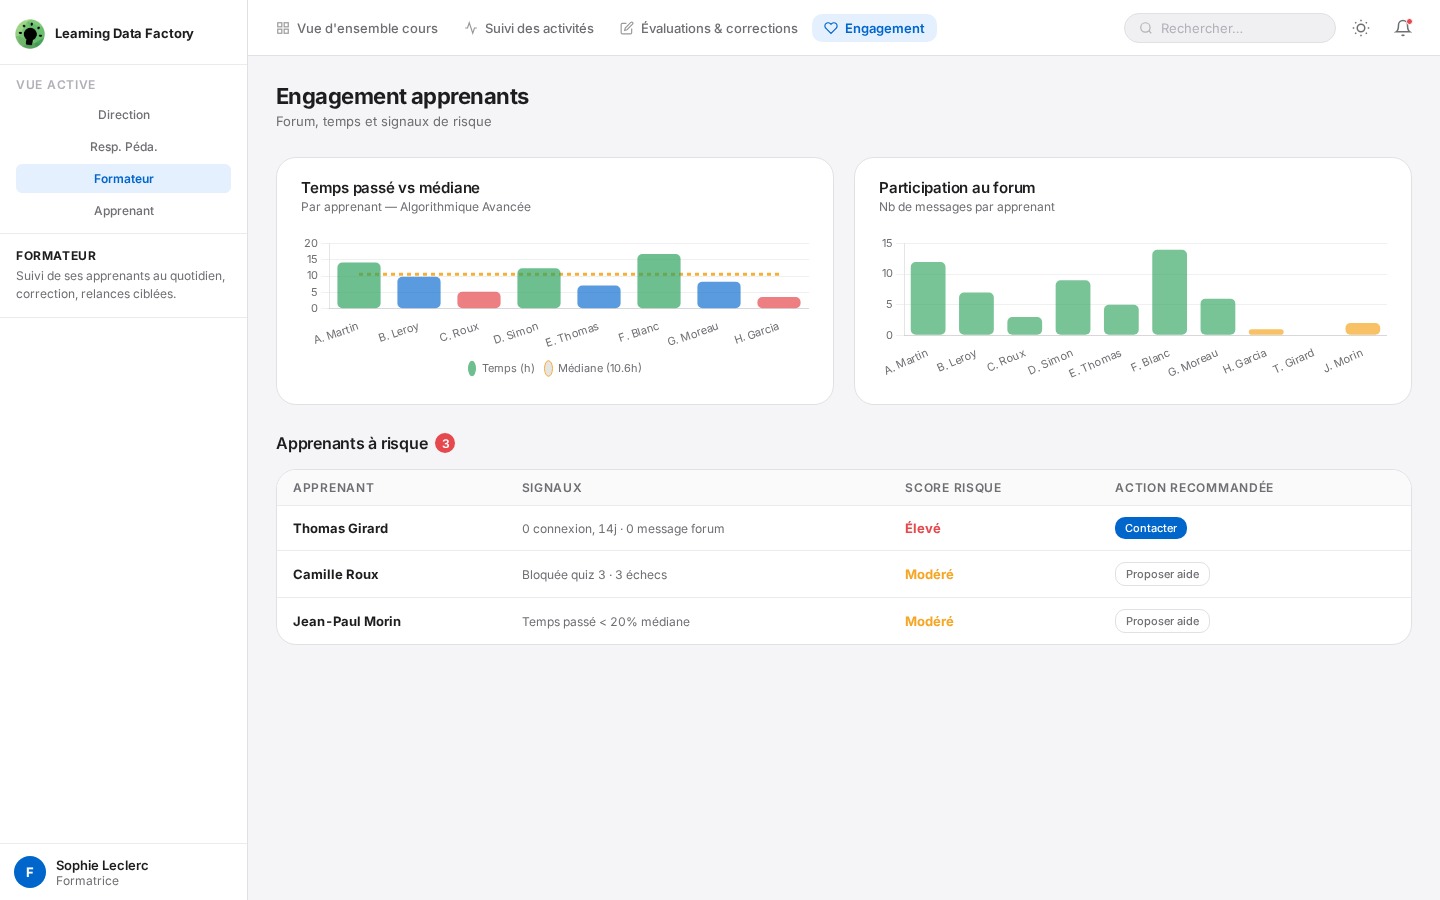Click Sophie Leclerc's avatar badge
Viewport: 1440px width, 900px height.
(30, 872)
